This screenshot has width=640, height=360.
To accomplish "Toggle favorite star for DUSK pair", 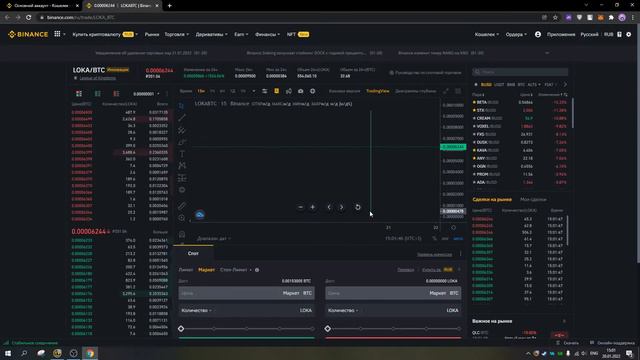I will click(474, 142).
